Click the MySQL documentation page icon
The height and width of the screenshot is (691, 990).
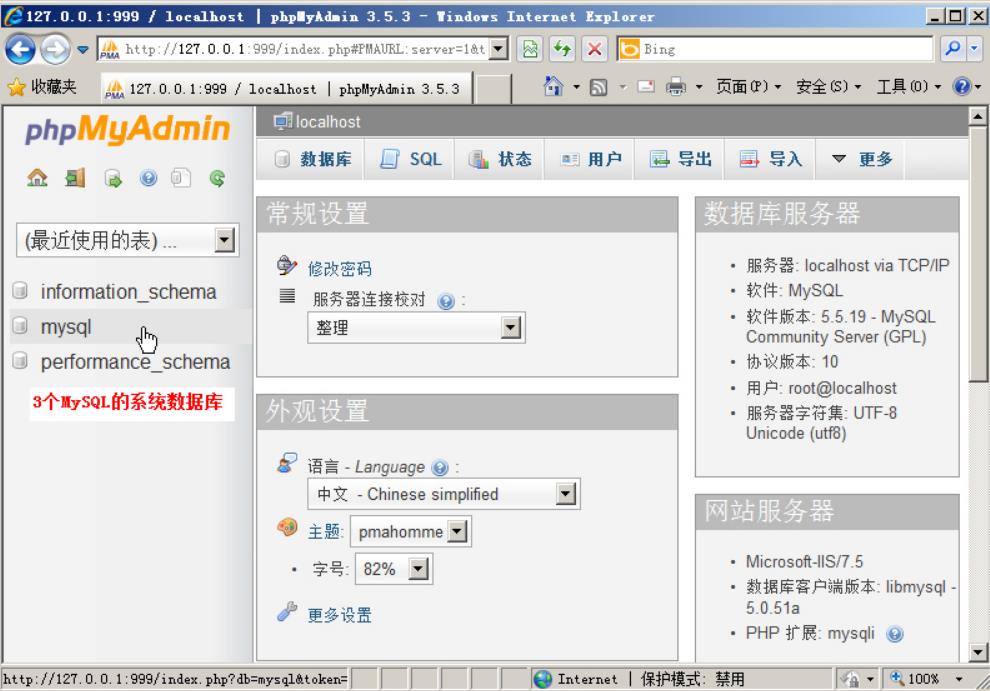181,178
